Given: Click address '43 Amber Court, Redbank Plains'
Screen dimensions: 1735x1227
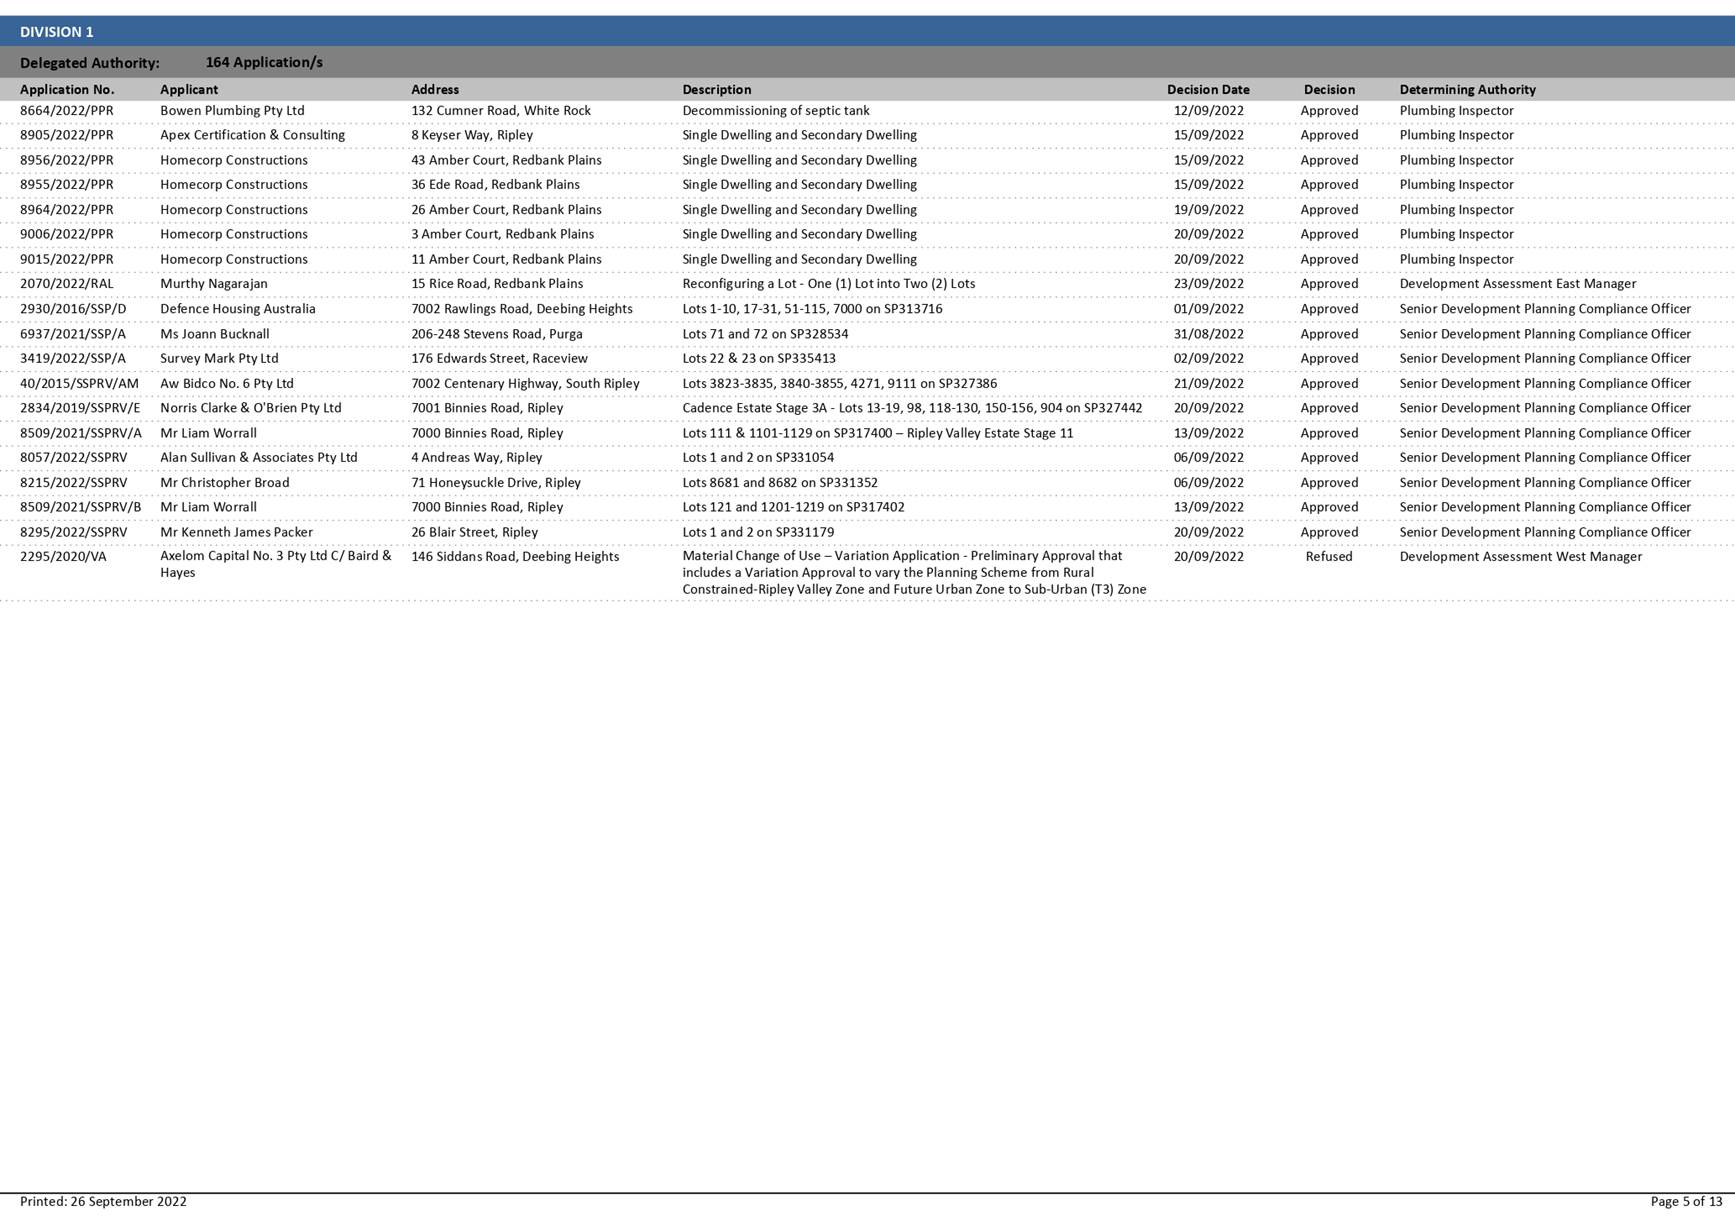Looking at the screenshot, I should coord(506,160).
